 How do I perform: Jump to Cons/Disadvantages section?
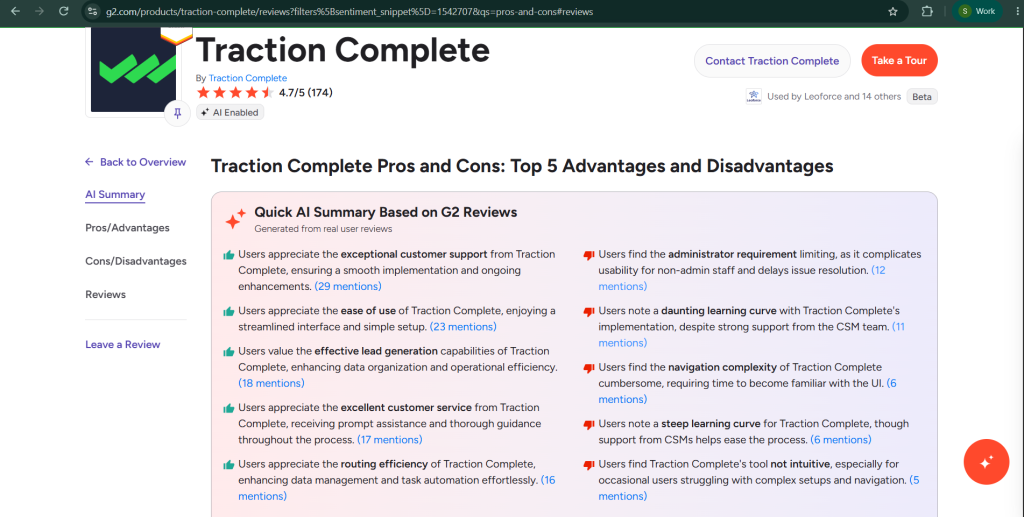(x=136, y=261)
